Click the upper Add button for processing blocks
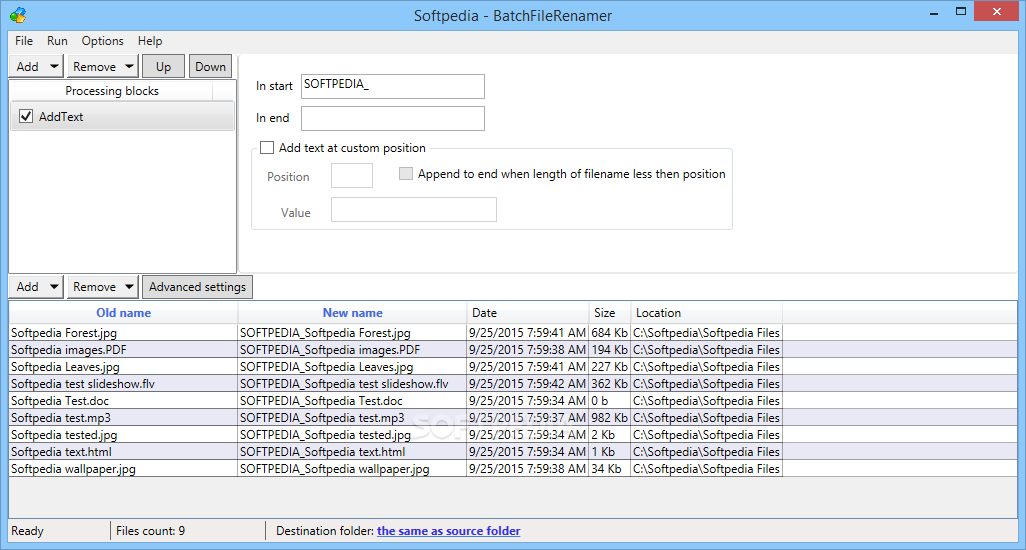1026x550 pixels. tap(27, 67)
